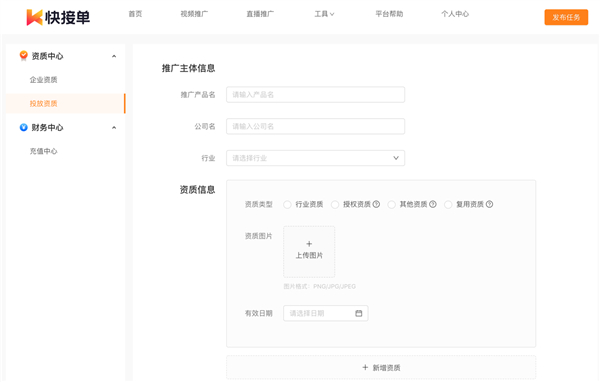Click the help icon next to 授权资质
The height and width of the screenshot is (382, 600).
pos(376,204)
